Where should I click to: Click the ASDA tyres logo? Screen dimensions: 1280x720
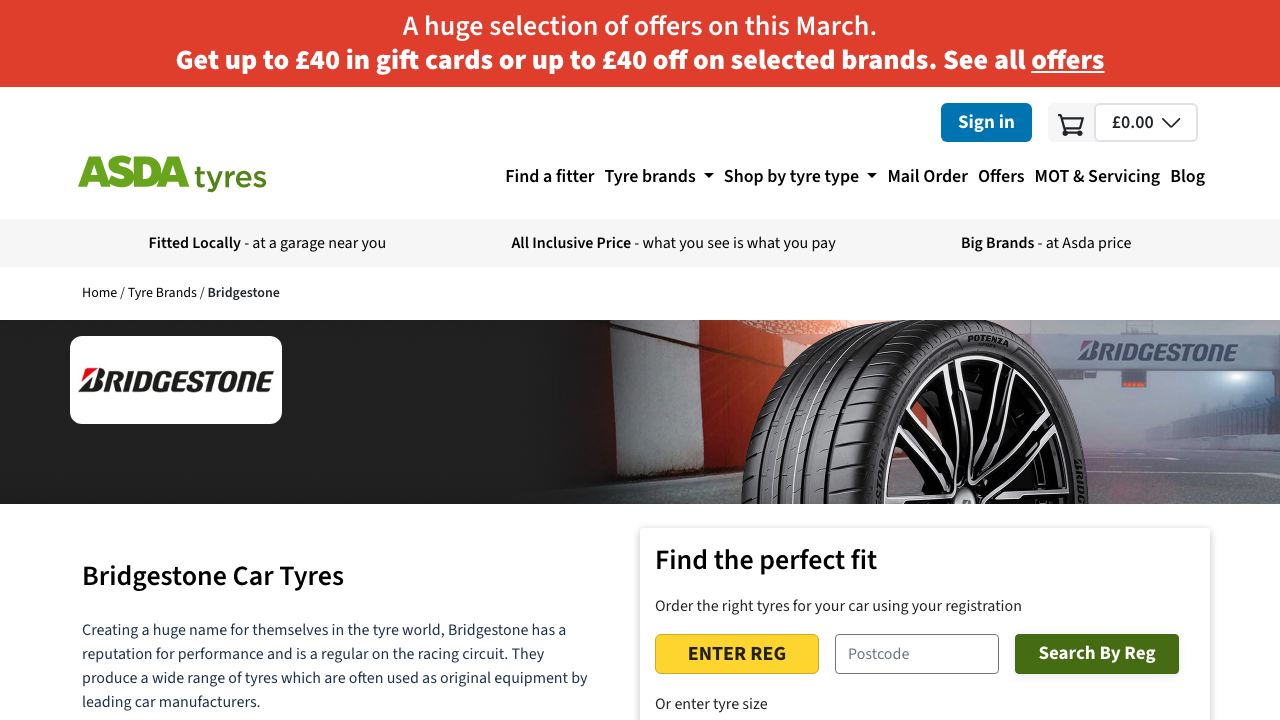point(172,175)
